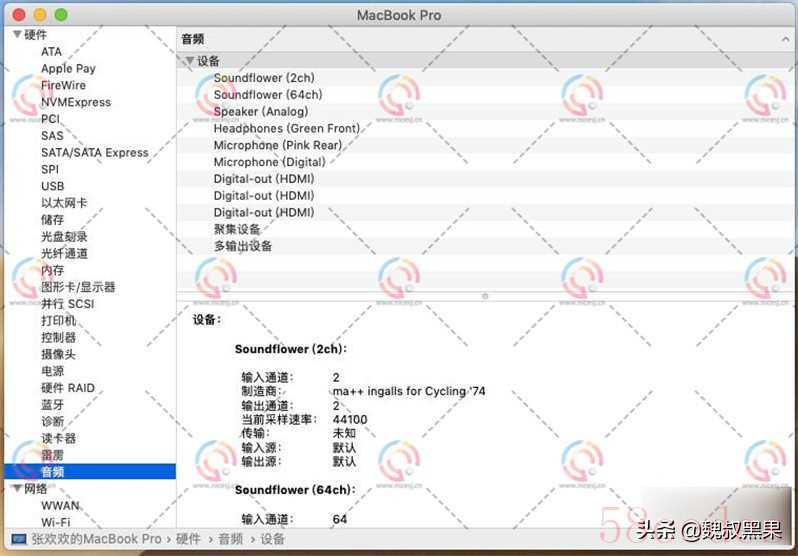Select 储存 in the sidebar
The height and width of the screenshot is (556, 798).
tap(52, 219)
